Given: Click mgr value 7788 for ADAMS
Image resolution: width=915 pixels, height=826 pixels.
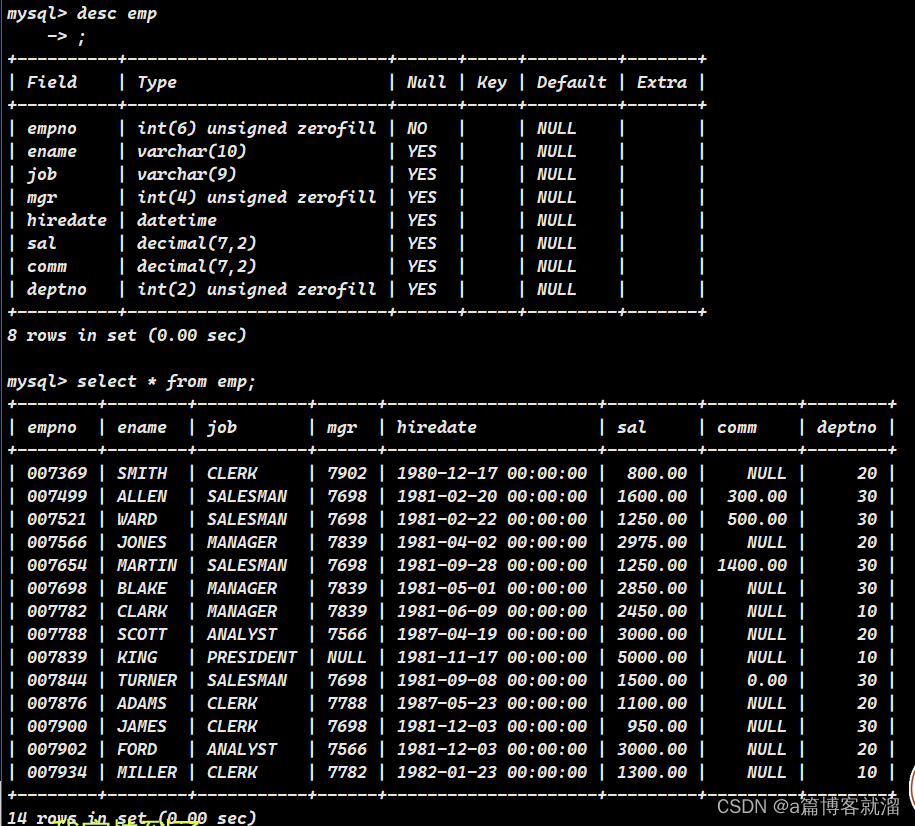Looking at the screenshot, I should pos(347,703).
